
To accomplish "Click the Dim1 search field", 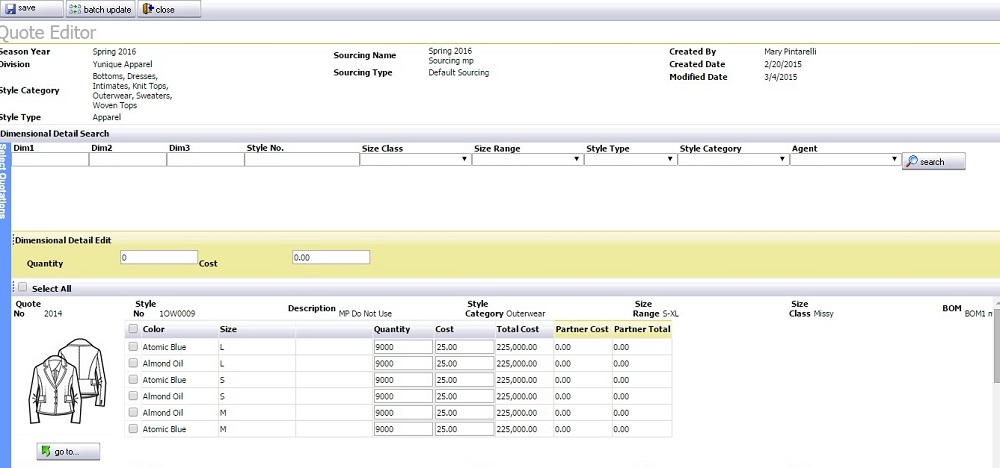I will (50, 159).
